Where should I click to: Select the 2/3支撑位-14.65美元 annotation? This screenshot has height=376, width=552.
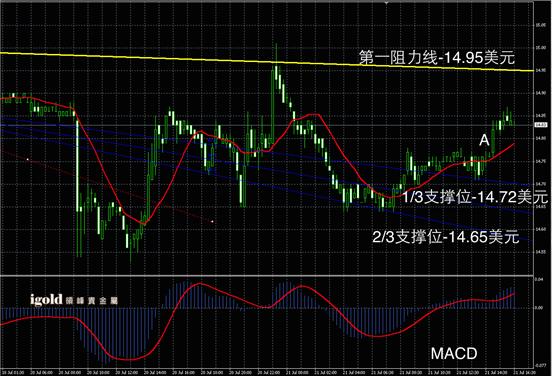click(446, 237)
